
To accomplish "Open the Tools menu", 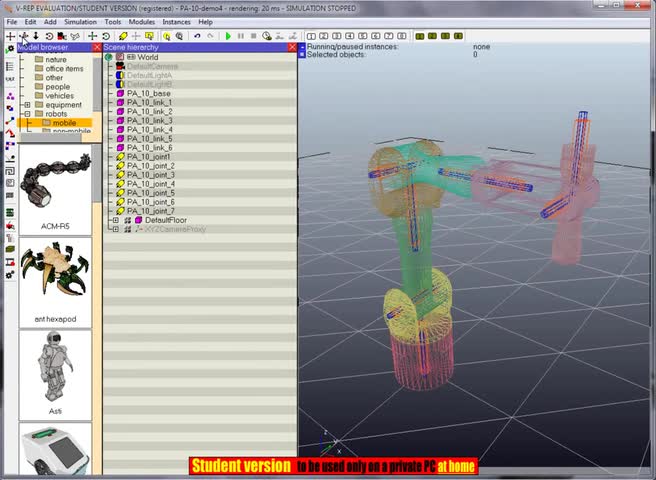I will [x=113, y=22].
